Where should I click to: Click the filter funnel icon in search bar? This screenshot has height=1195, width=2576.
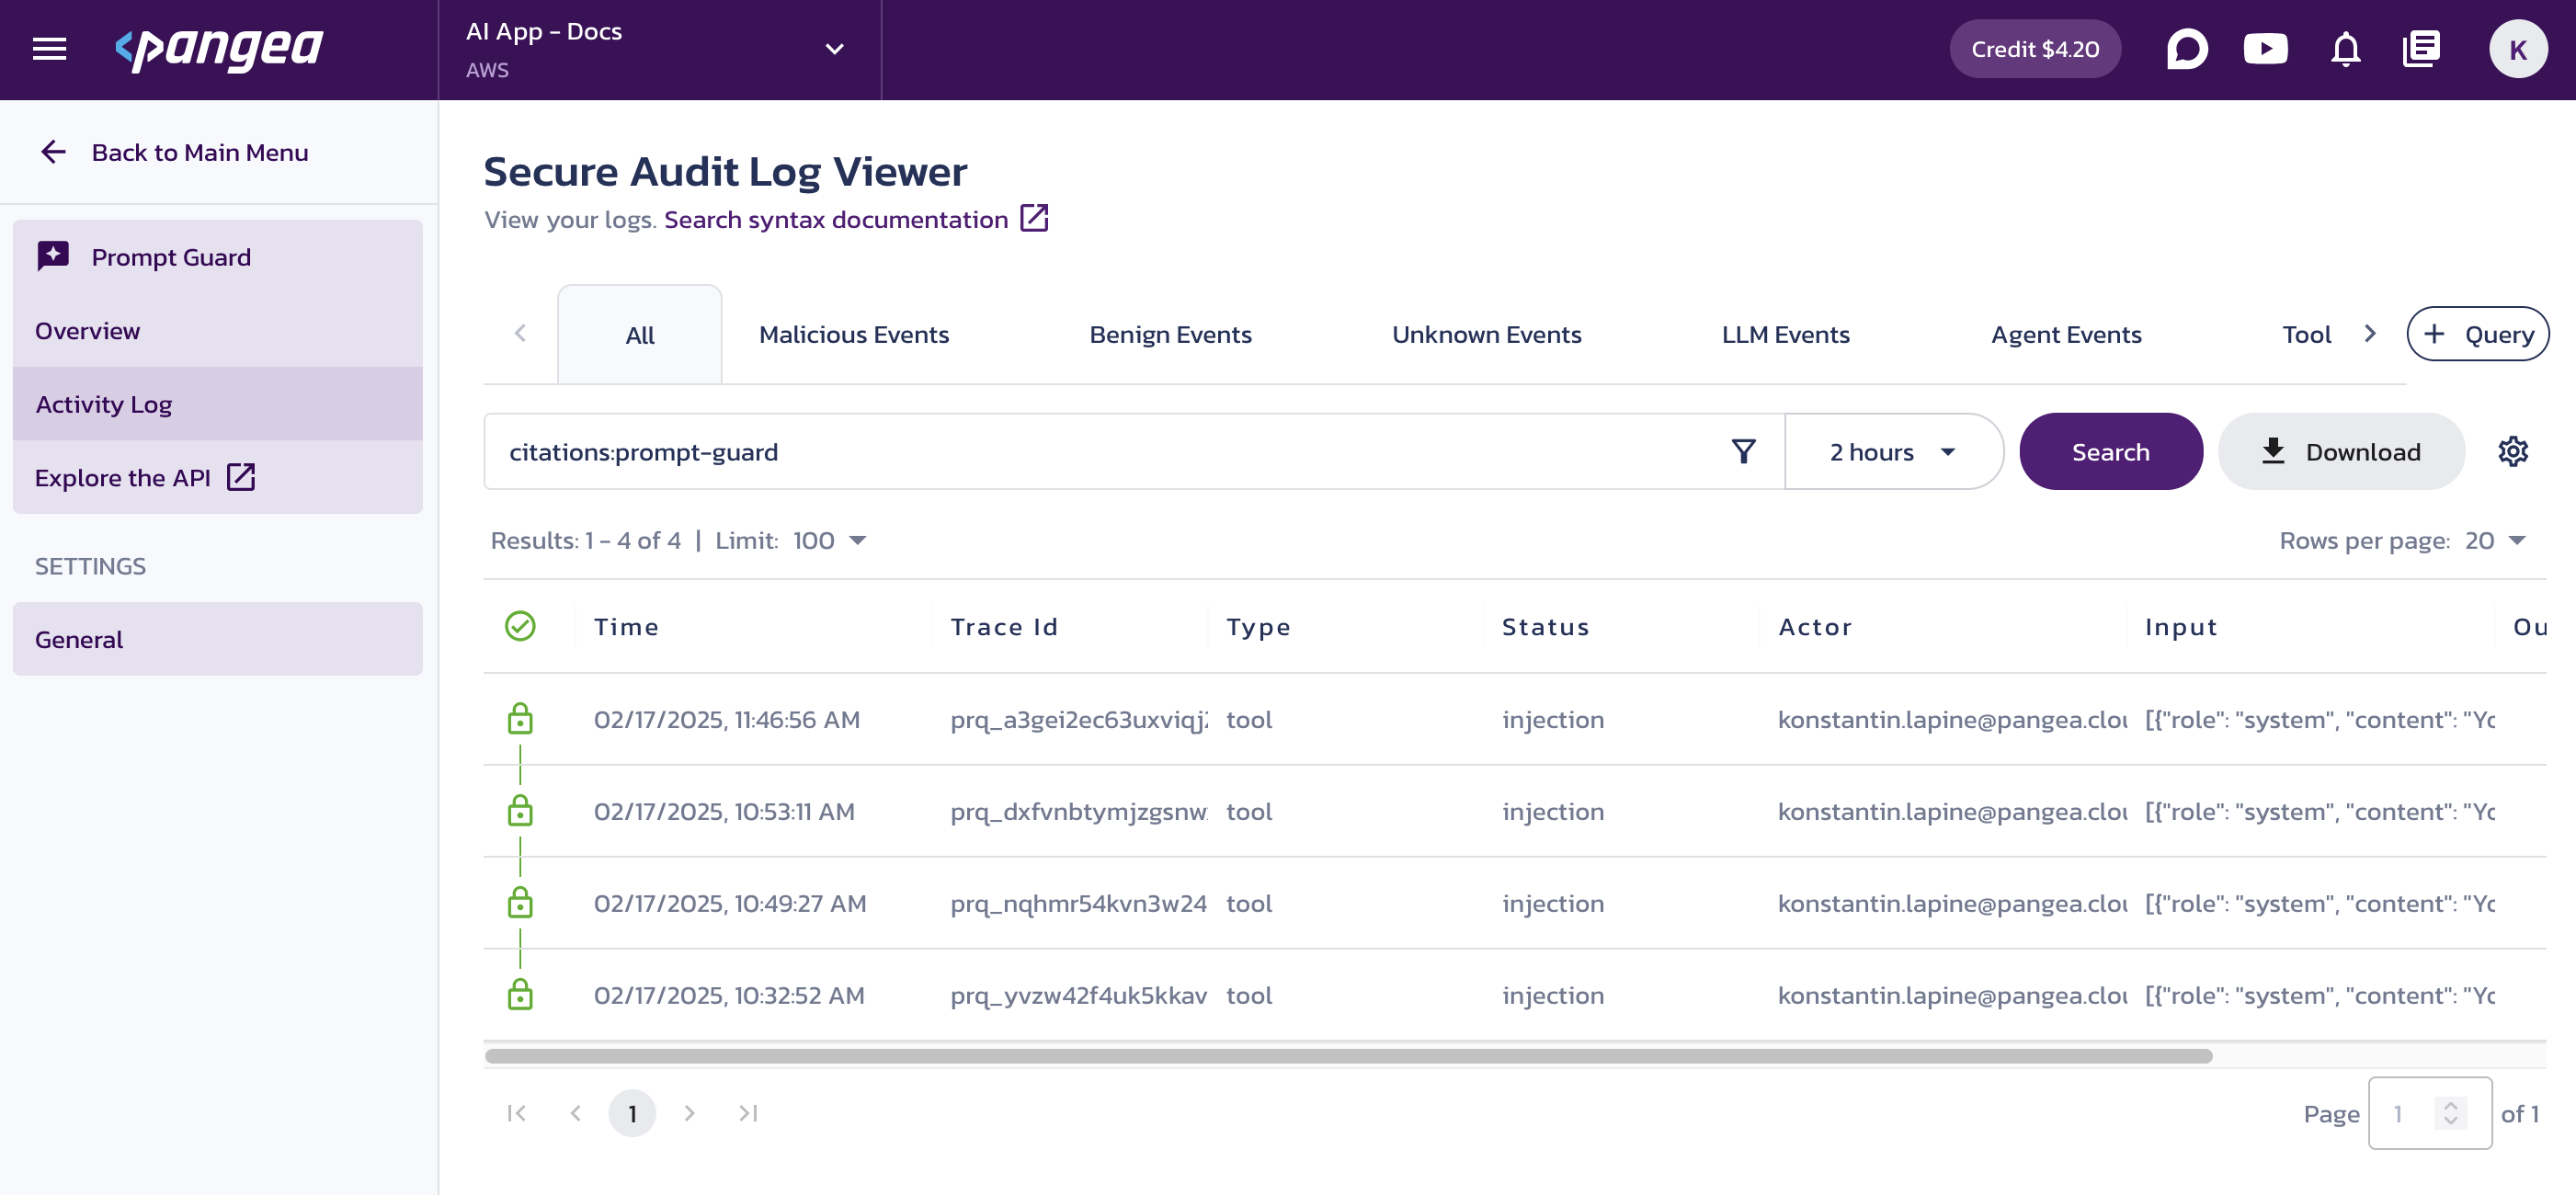pyautogui.click(x=1745, y=452)
